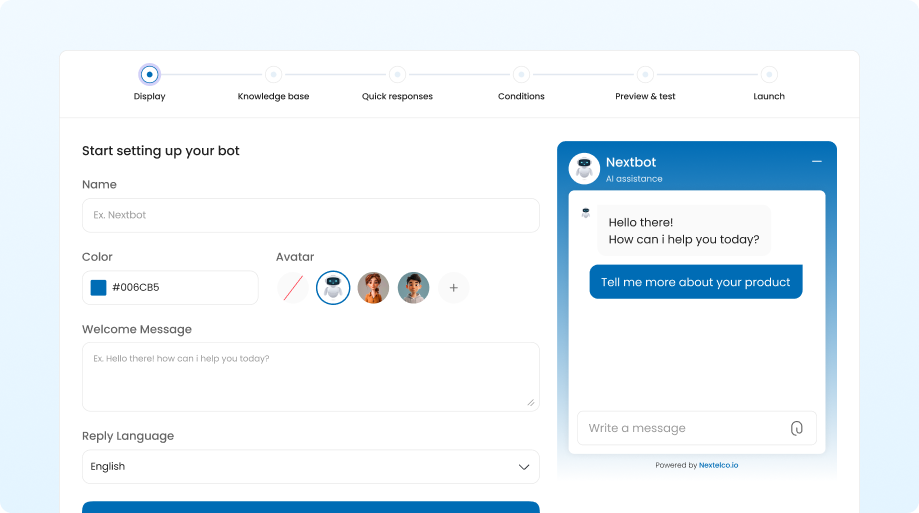Screen dimensions: 919x513
Task: Select the robot avatar
Action: click(x=333, y=288)
